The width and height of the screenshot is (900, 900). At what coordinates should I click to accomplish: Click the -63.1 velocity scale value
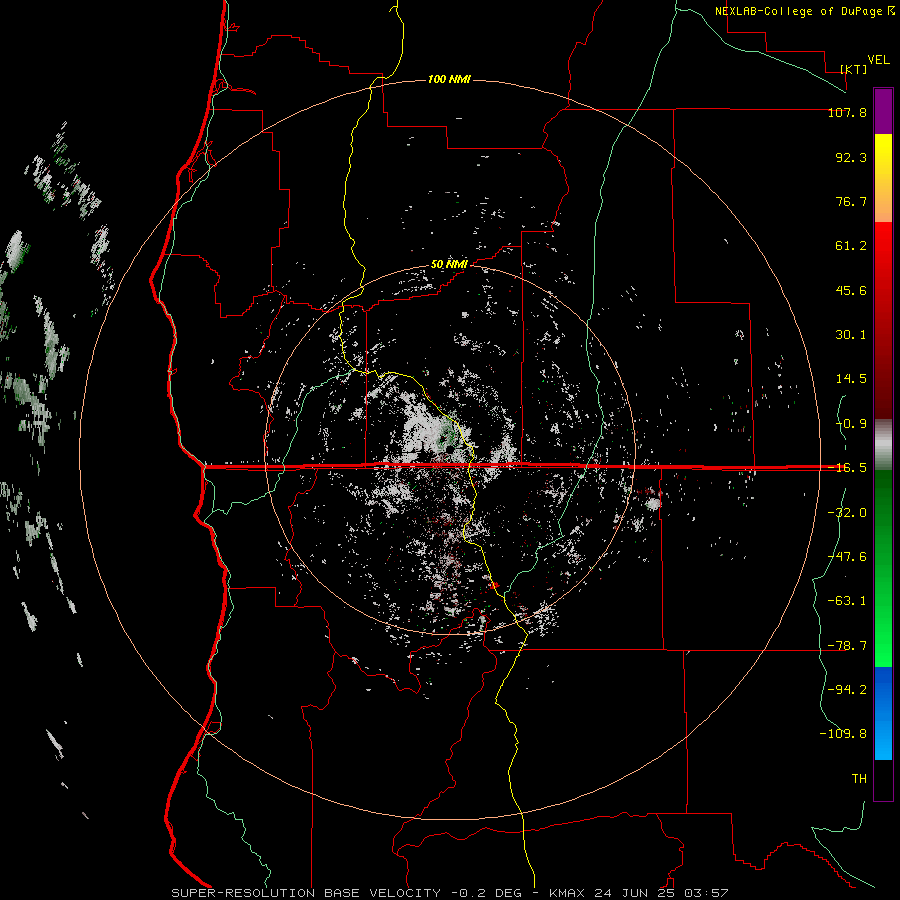pos(847,601)
